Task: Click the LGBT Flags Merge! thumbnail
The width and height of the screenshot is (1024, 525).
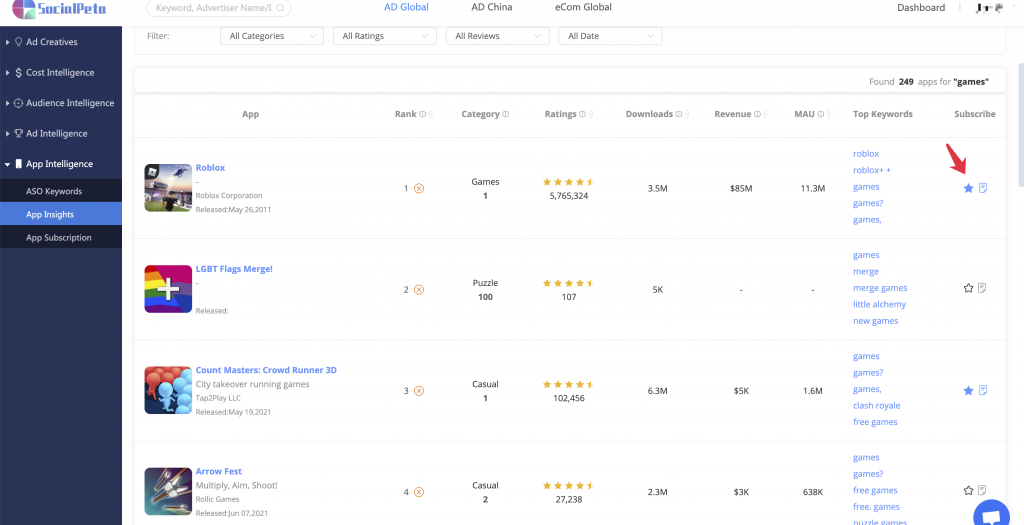Action: 168,289
